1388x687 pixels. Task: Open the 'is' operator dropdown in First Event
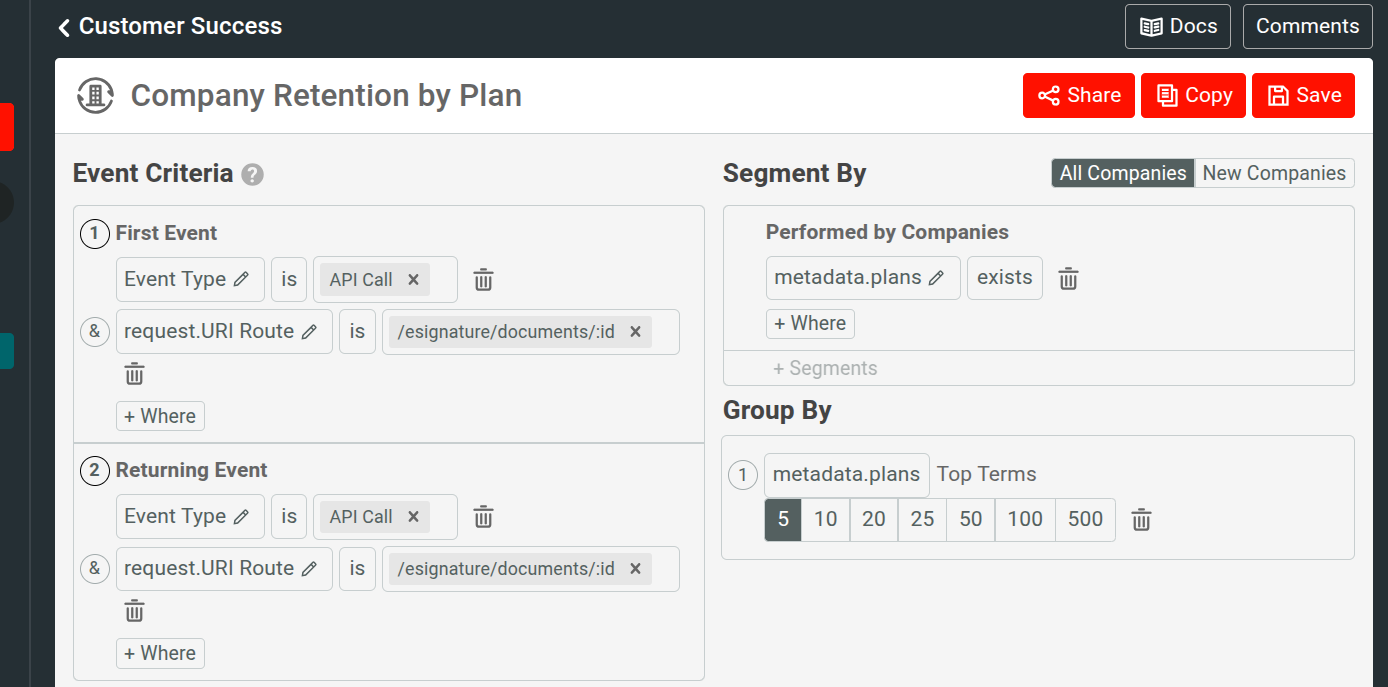tap(289, 279)
